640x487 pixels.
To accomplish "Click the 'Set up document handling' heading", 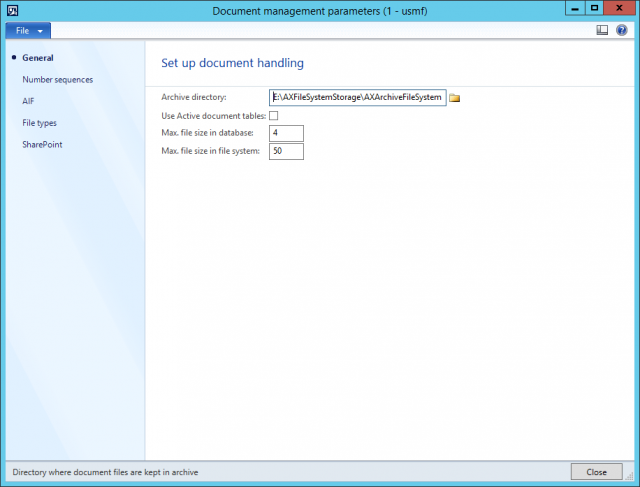I will 232,63.
